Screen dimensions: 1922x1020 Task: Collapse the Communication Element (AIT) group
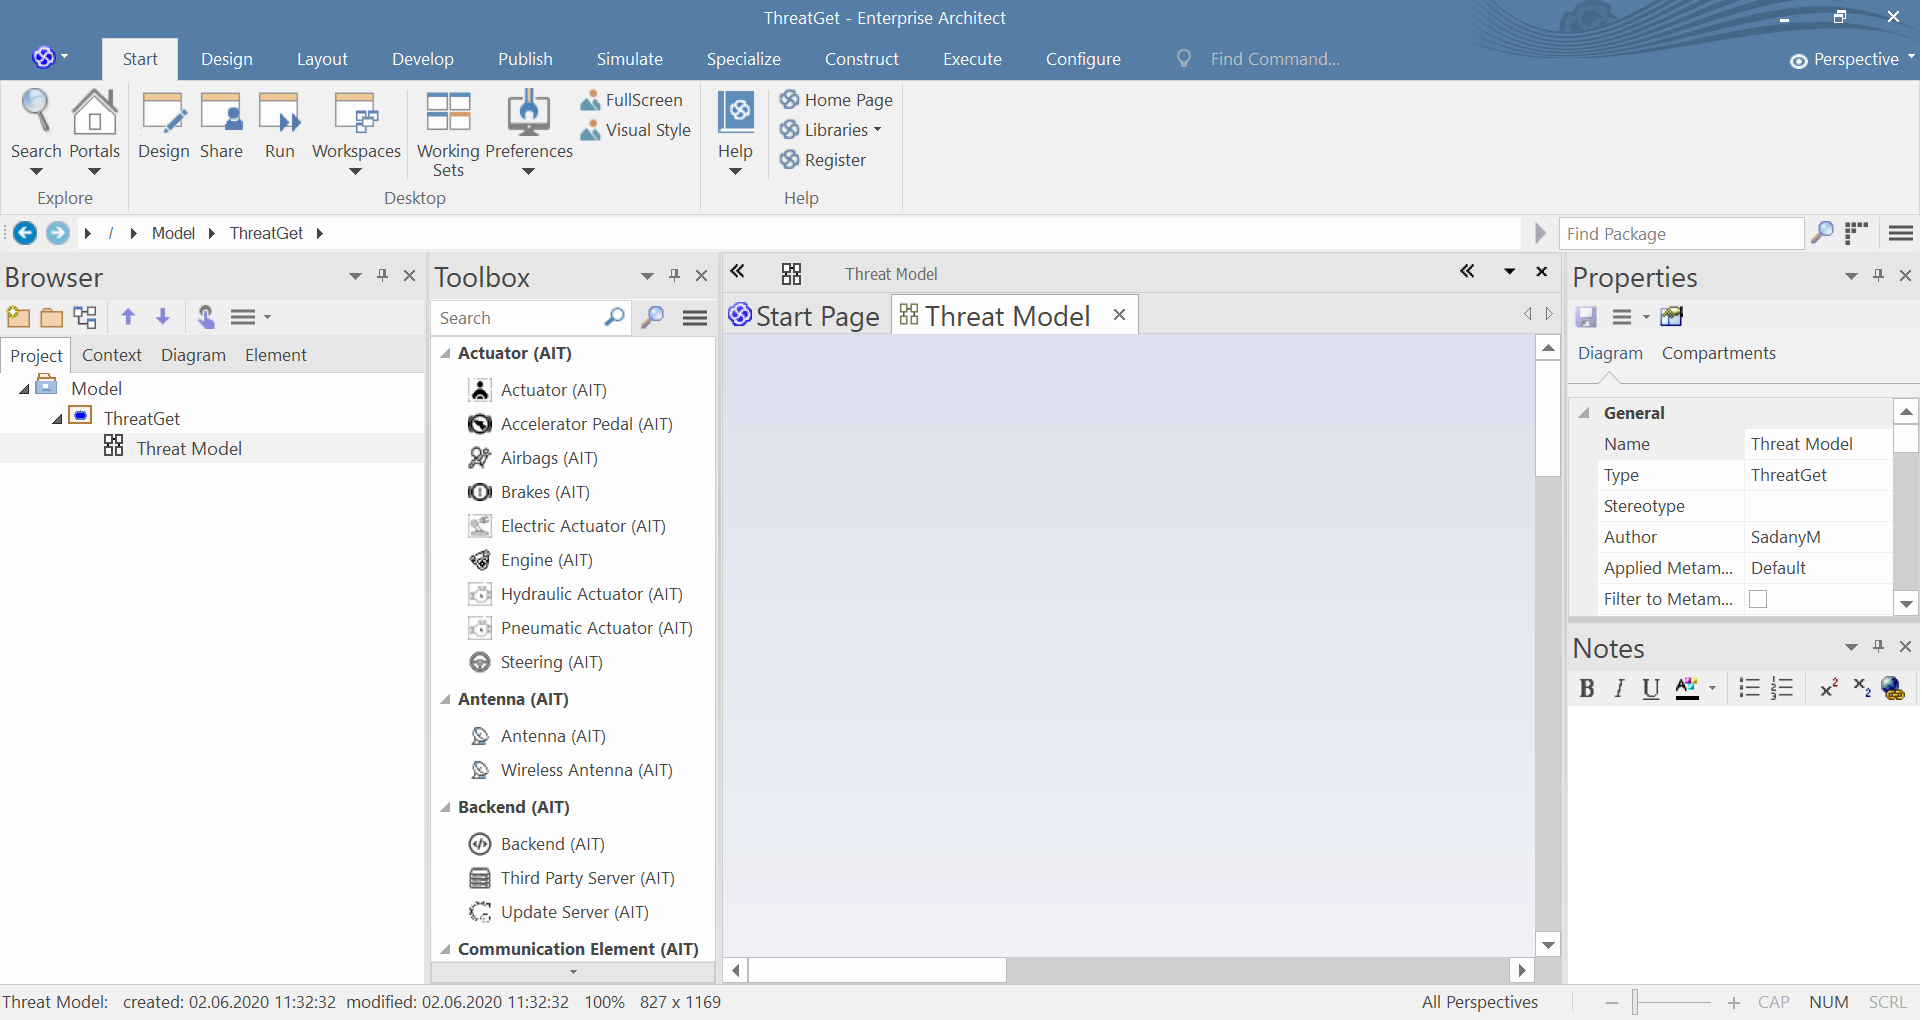click(446, 949)
